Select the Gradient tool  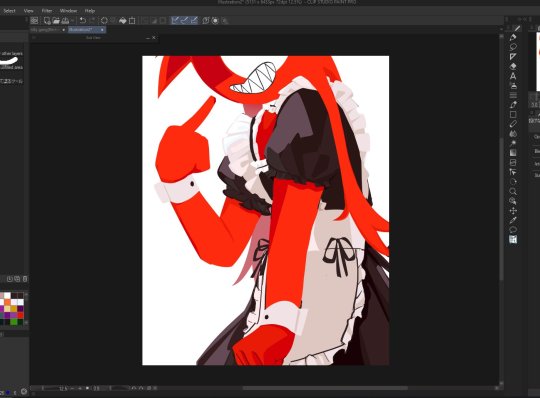513,153
